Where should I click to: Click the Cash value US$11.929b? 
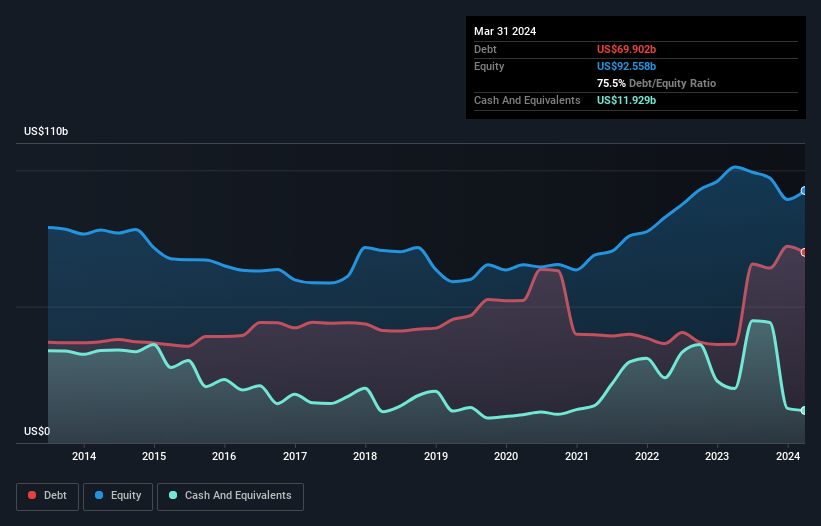coord(626,100)
